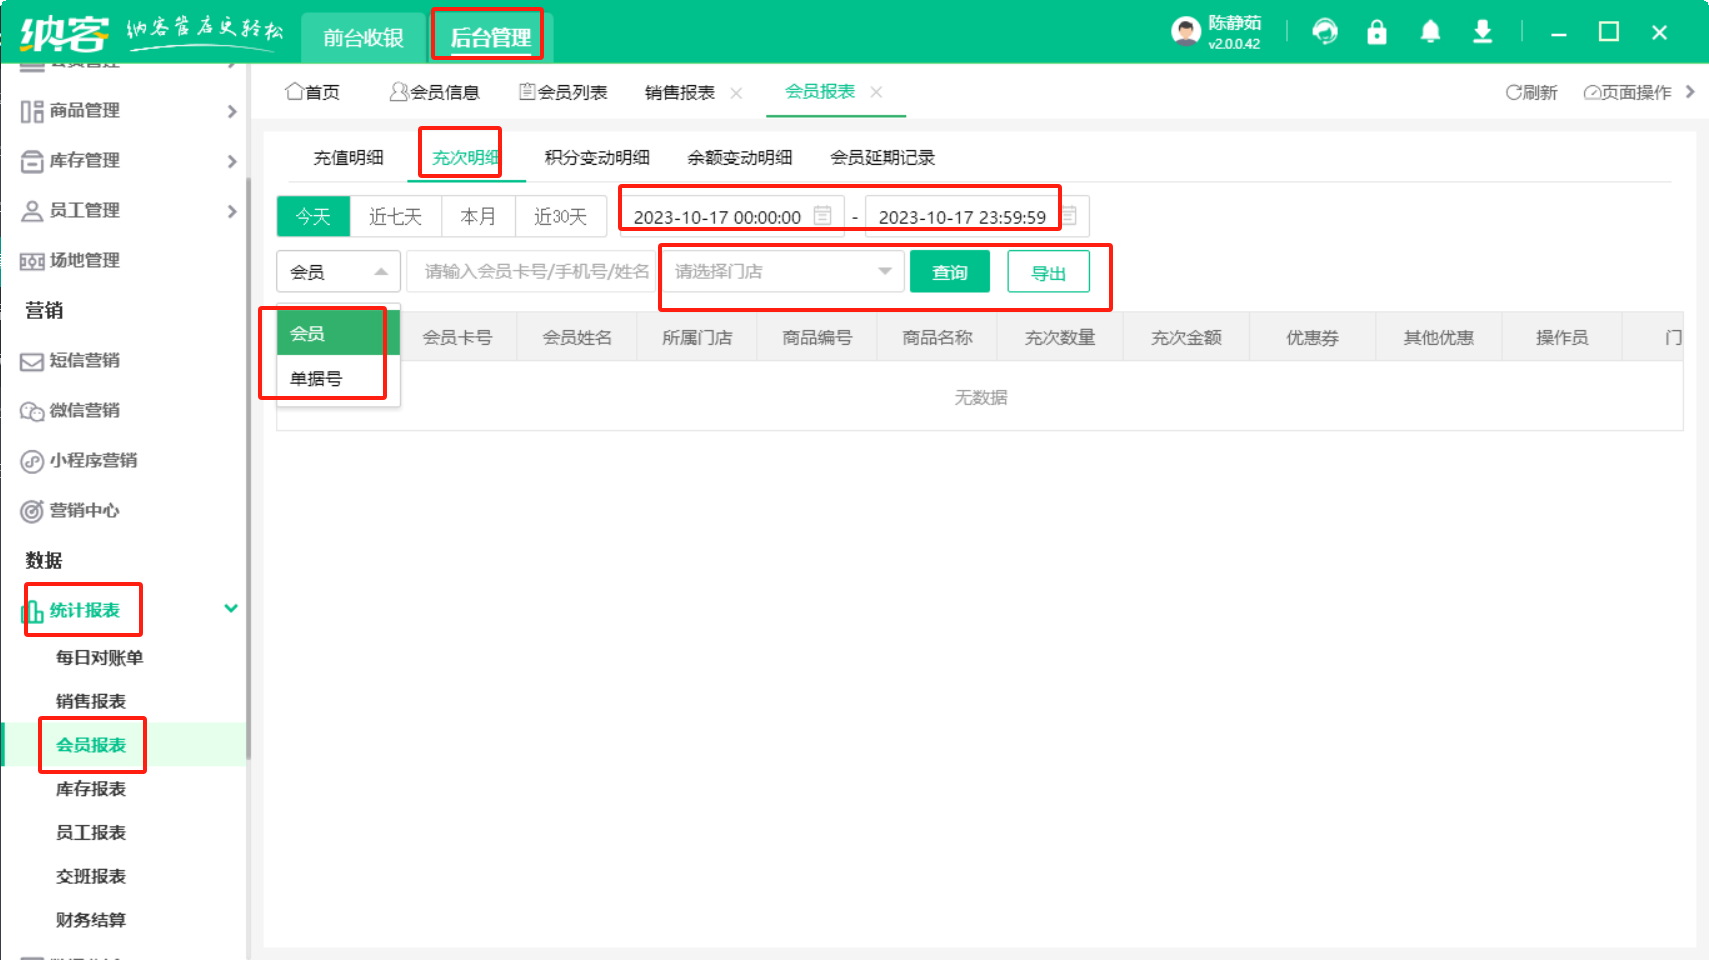Switch to 积分变动明细 tab
The width and height of the screenshot is (1709, 960).
pos(597,157)
